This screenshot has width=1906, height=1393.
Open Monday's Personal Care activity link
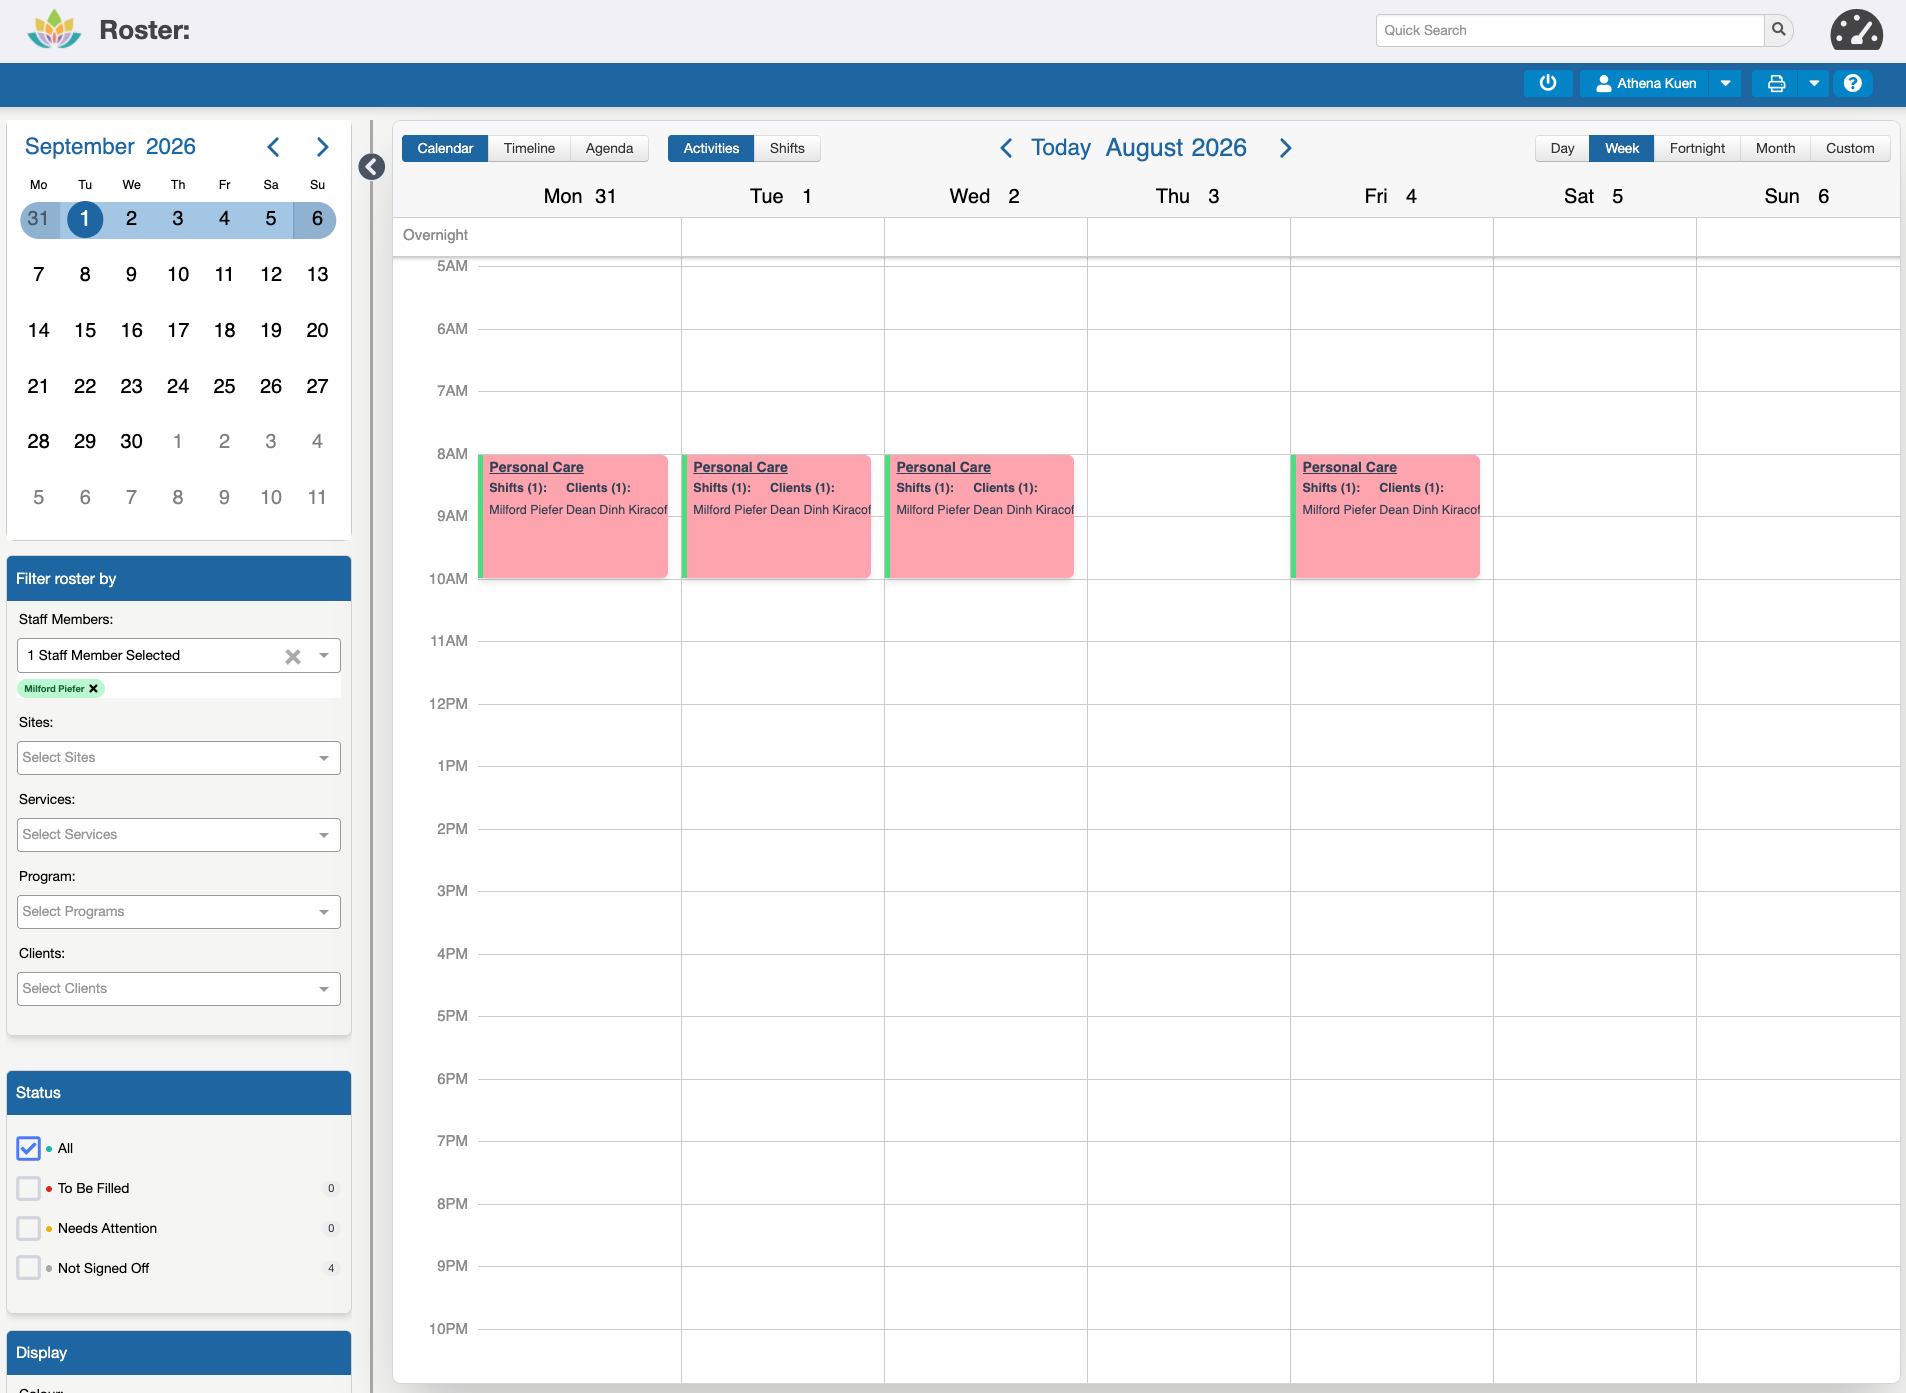pyautogui.click(x=536, y=467)
